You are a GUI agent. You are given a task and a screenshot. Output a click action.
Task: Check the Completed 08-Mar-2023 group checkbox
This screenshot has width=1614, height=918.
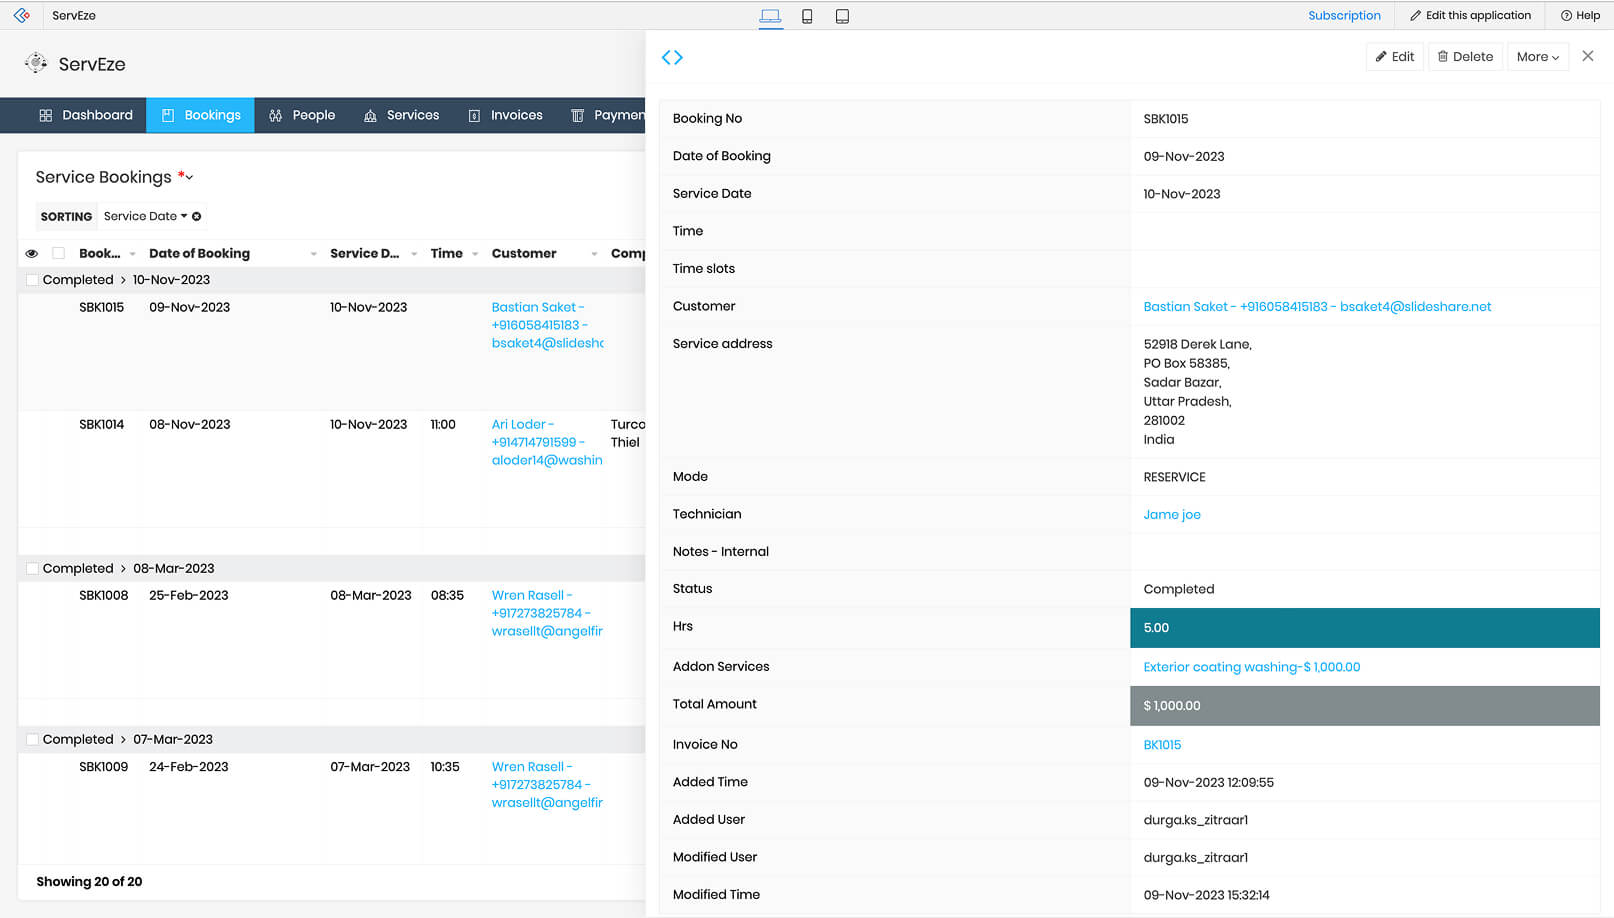click(32, 569)
